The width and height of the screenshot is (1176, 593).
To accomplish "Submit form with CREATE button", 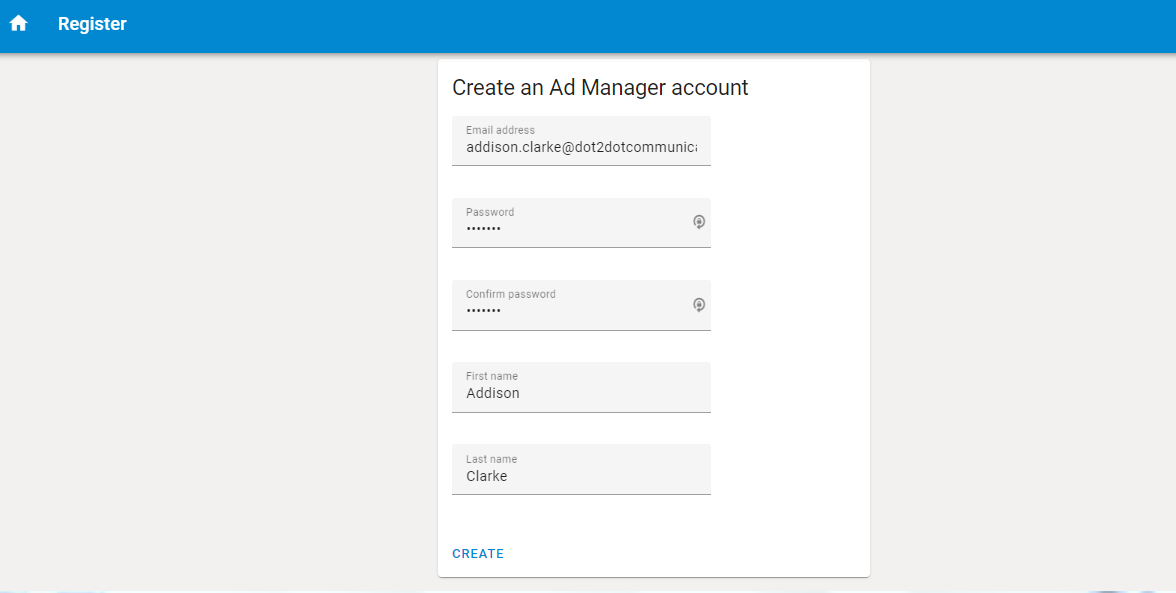I will tap(478, 554).
